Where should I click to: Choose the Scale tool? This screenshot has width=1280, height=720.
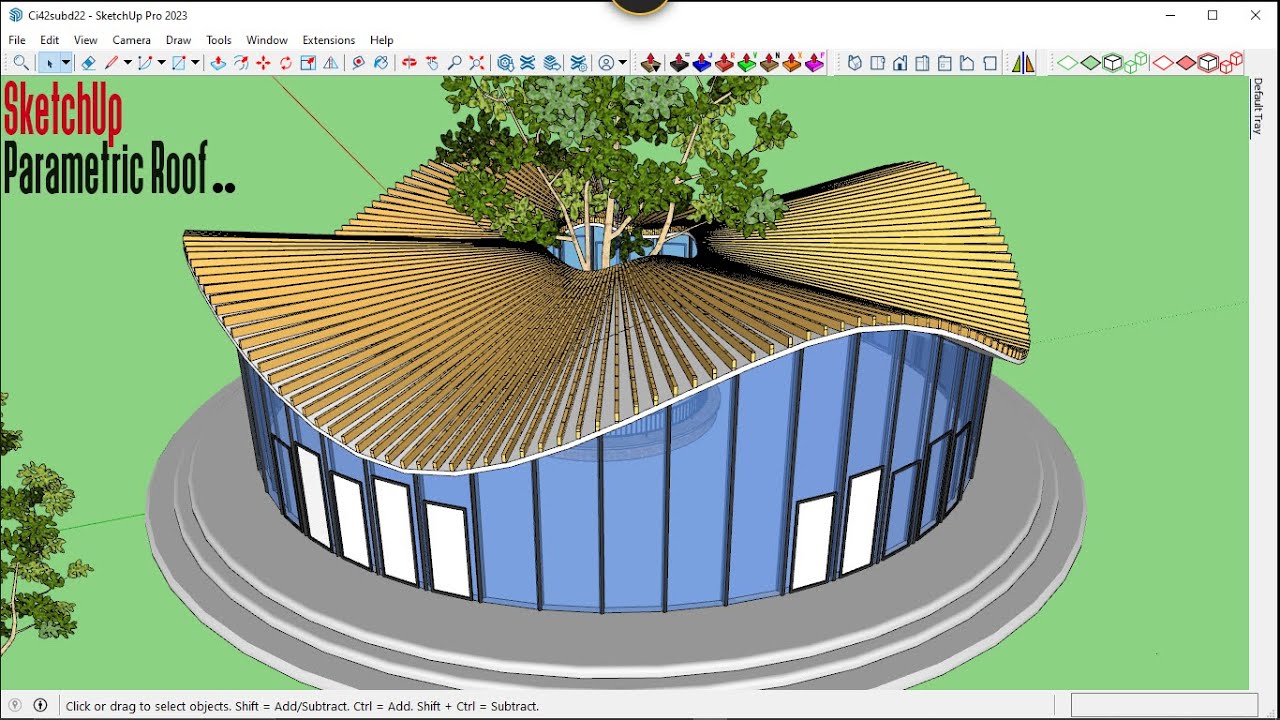click(x=308, y=63)
